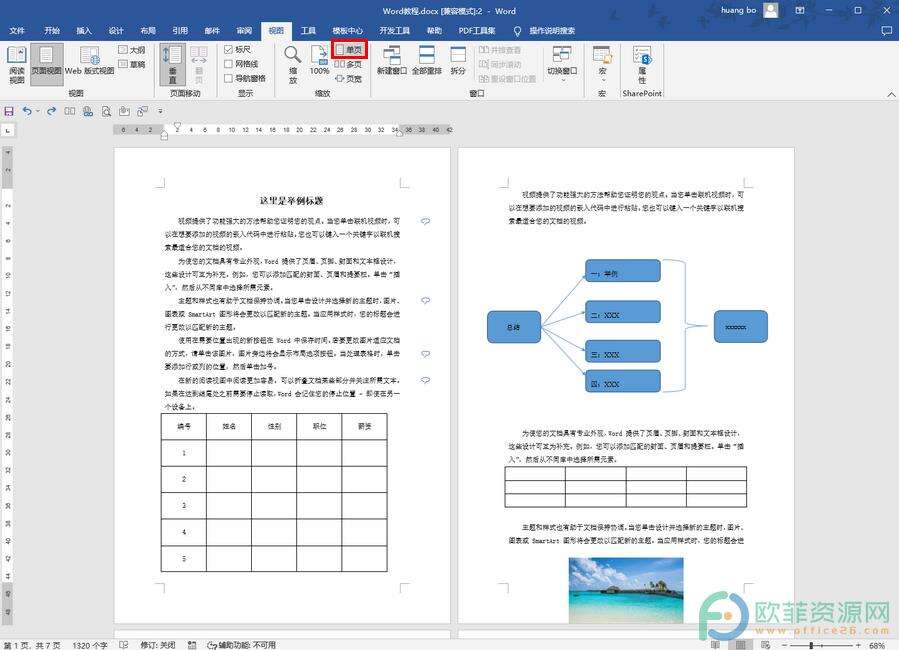
Task: Open the 插入 (Insert) tab
Action: coord(84,30)
